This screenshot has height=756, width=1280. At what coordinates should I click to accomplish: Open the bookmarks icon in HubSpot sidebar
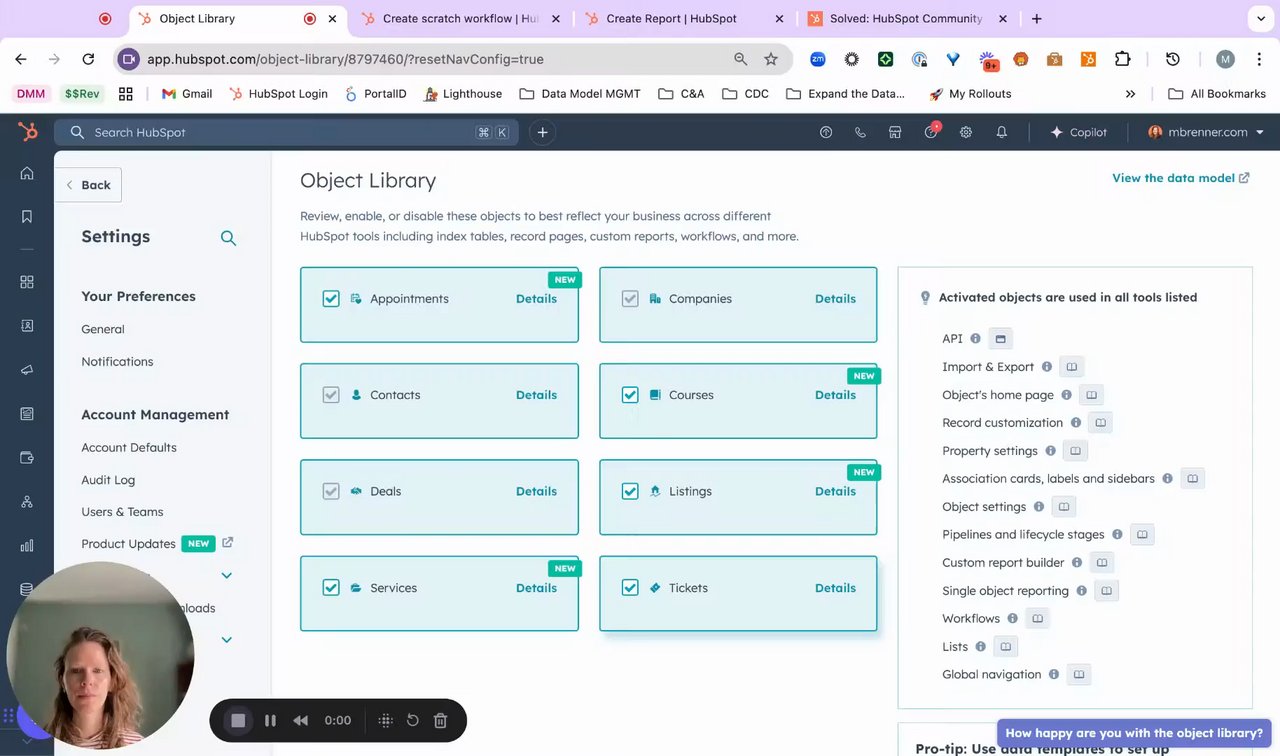click(27, 217)
